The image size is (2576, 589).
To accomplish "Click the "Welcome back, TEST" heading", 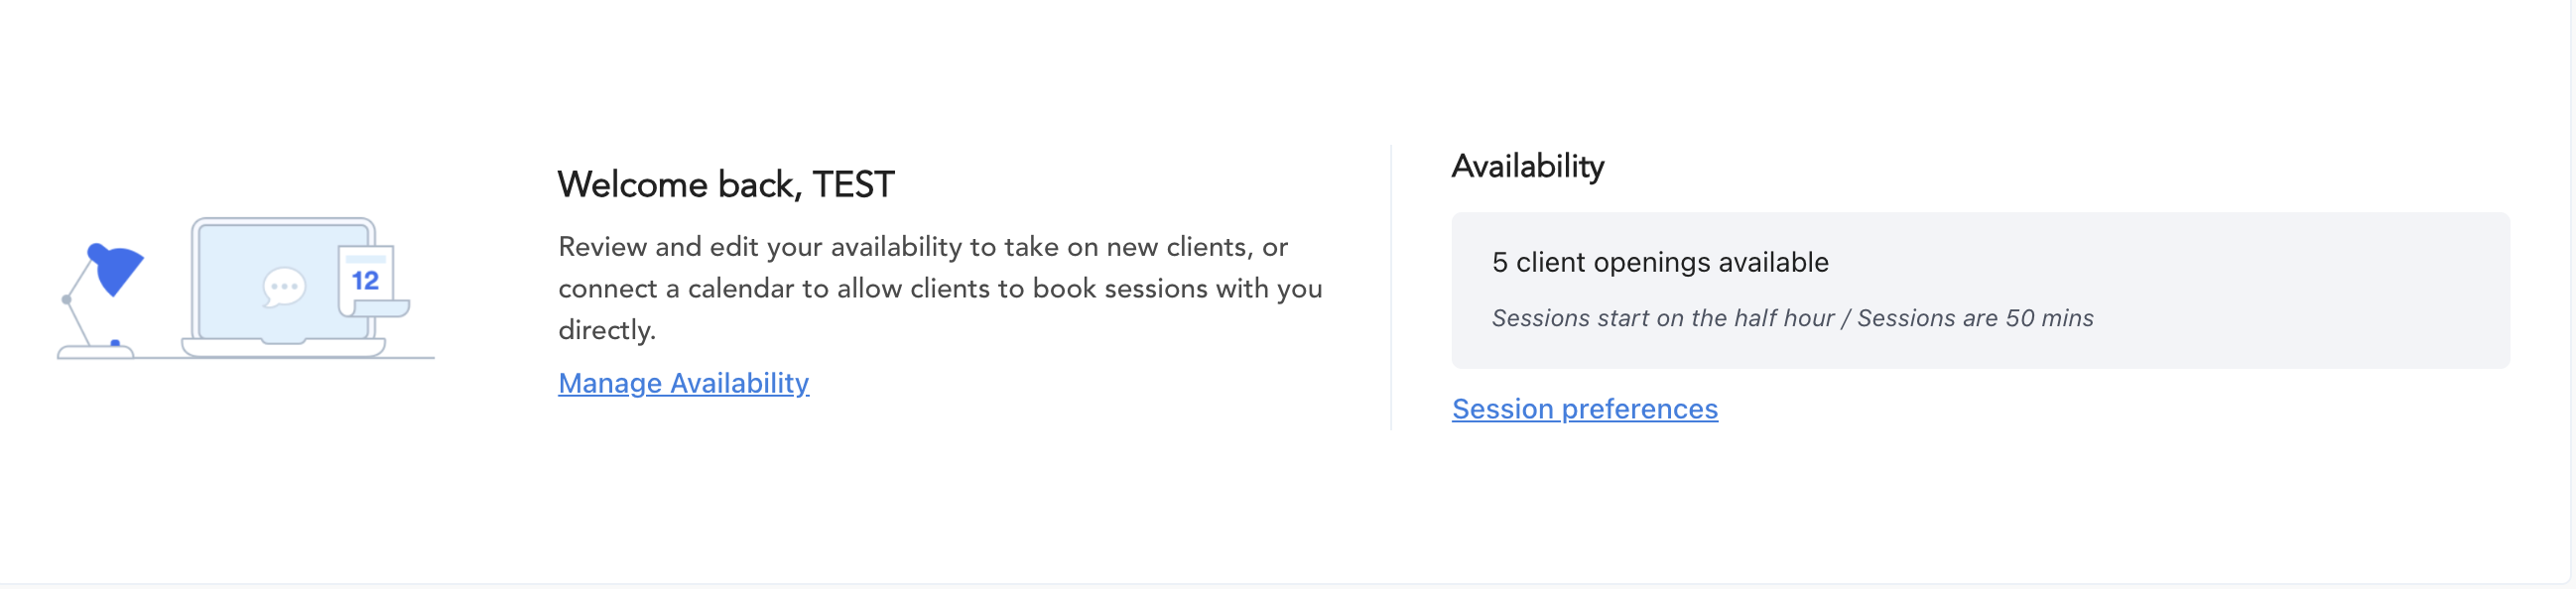I will pos(725,185).
